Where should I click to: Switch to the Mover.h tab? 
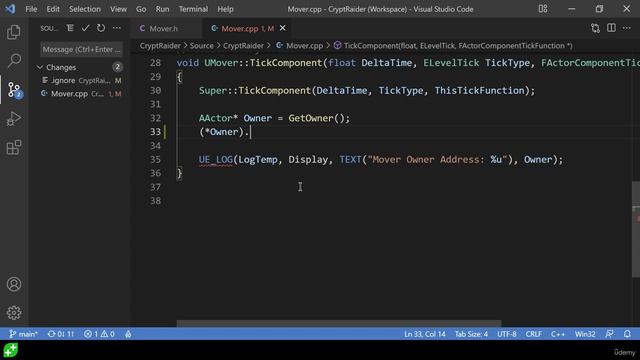click(163, 28)
